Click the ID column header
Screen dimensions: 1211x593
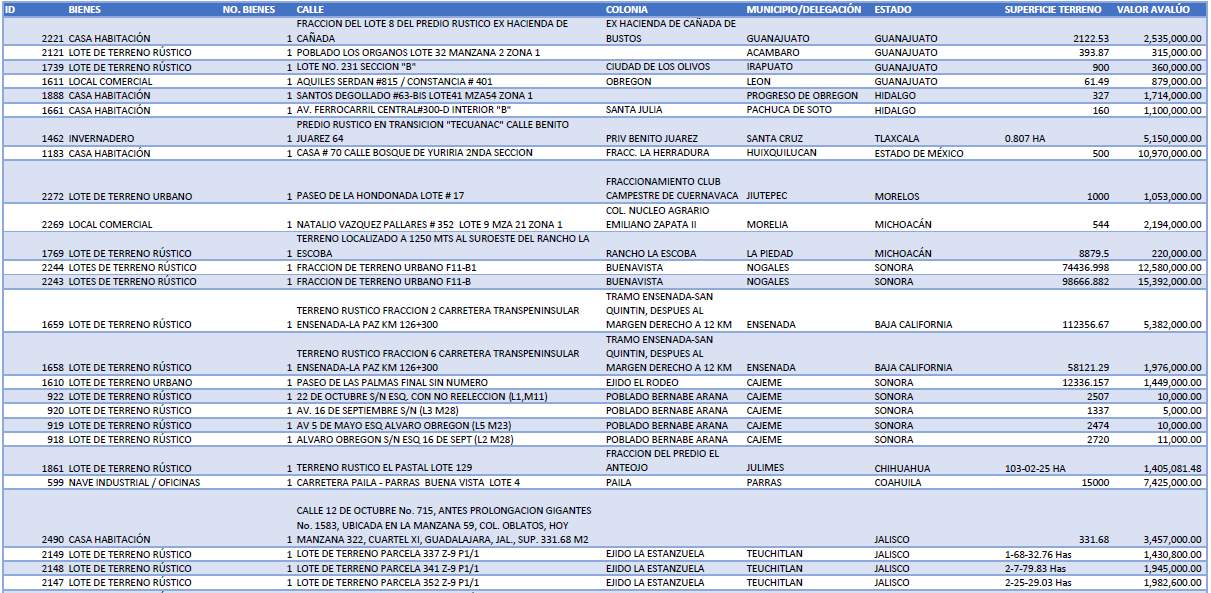pos(11,9)
